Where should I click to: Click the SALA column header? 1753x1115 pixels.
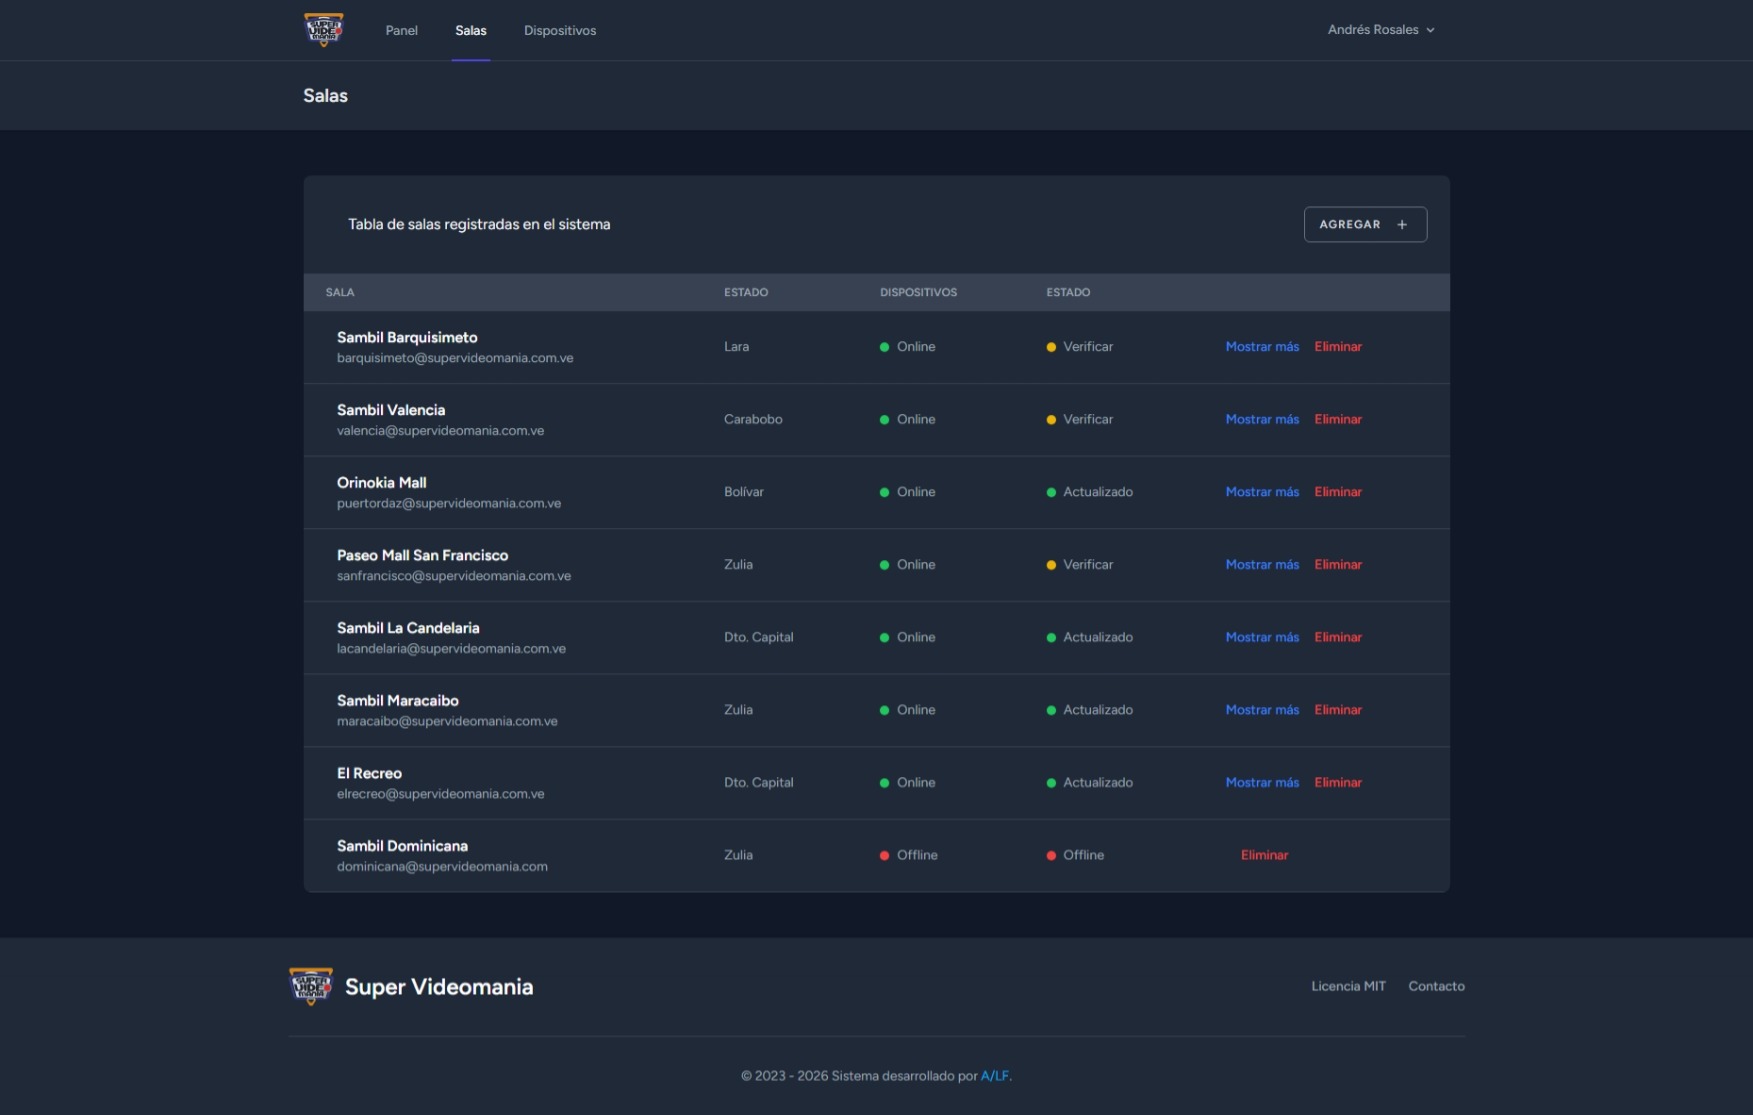click(x=340, y=292)
